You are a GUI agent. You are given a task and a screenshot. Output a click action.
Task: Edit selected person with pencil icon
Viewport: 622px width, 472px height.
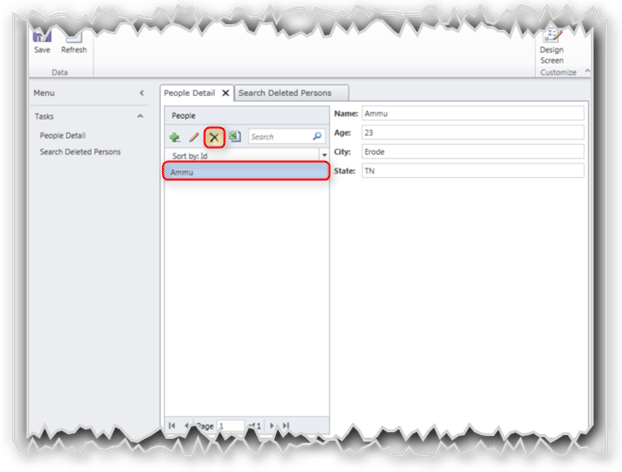194,137
